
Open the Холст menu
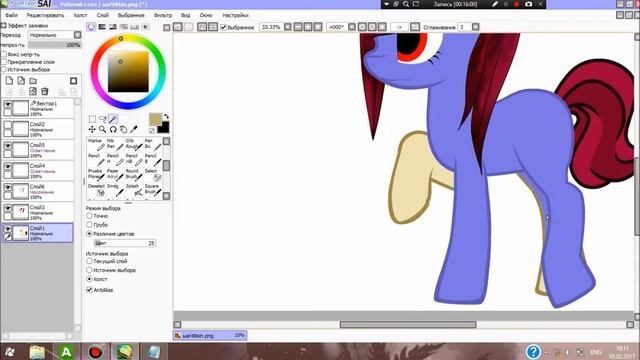coord(80,15)
